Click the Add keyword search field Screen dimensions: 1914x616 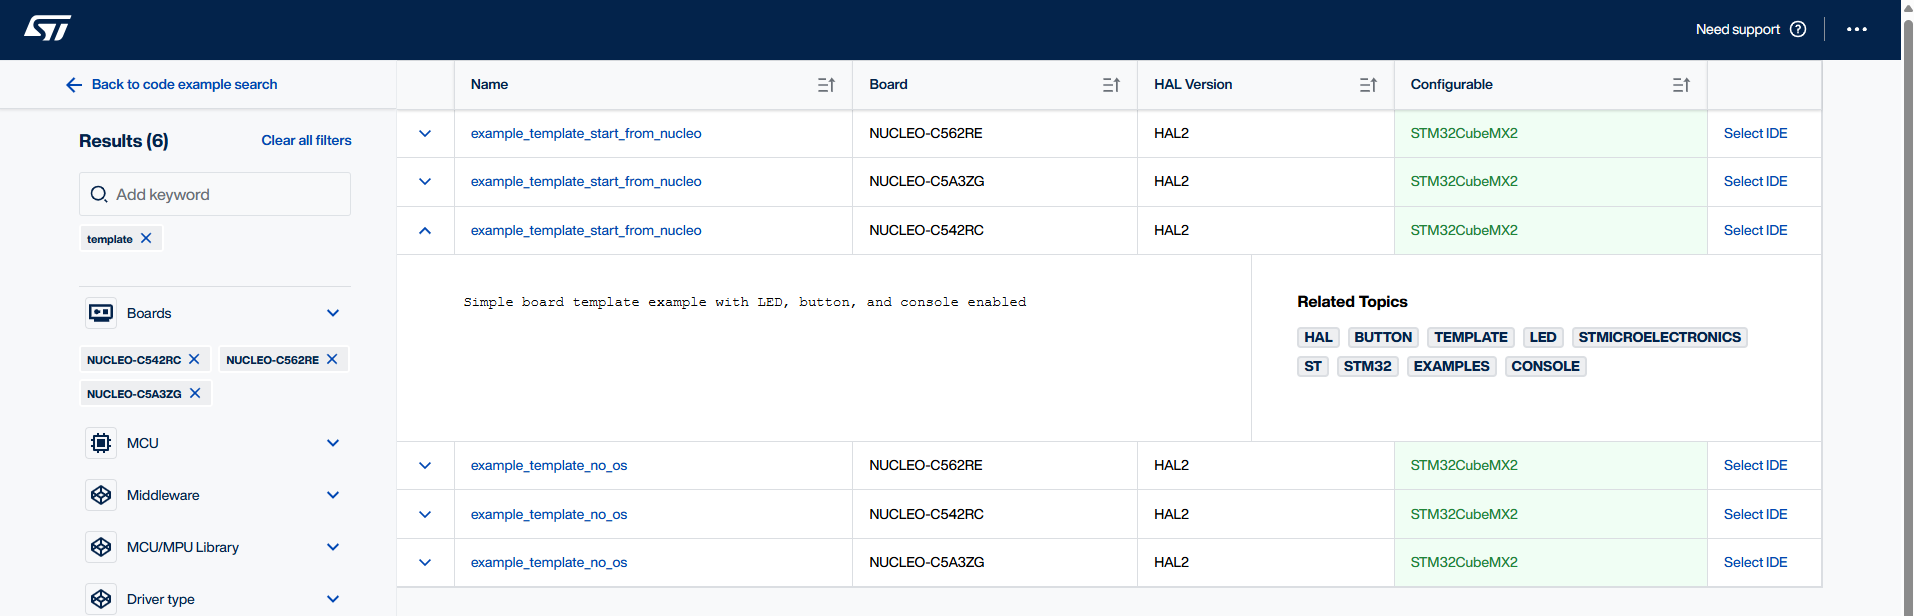click(x=228, y=194)
